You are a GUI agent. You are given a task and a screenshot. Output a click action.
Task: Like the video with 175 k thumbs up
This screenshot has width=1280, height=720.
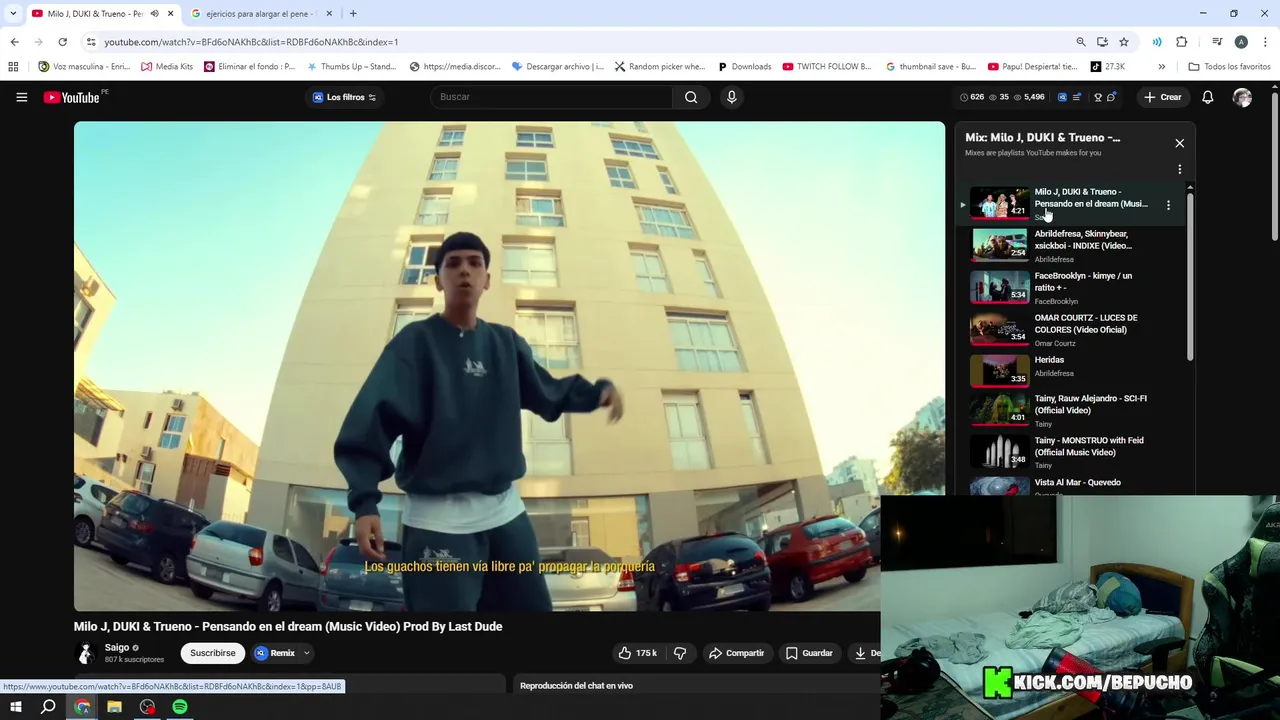pos(637,653)
